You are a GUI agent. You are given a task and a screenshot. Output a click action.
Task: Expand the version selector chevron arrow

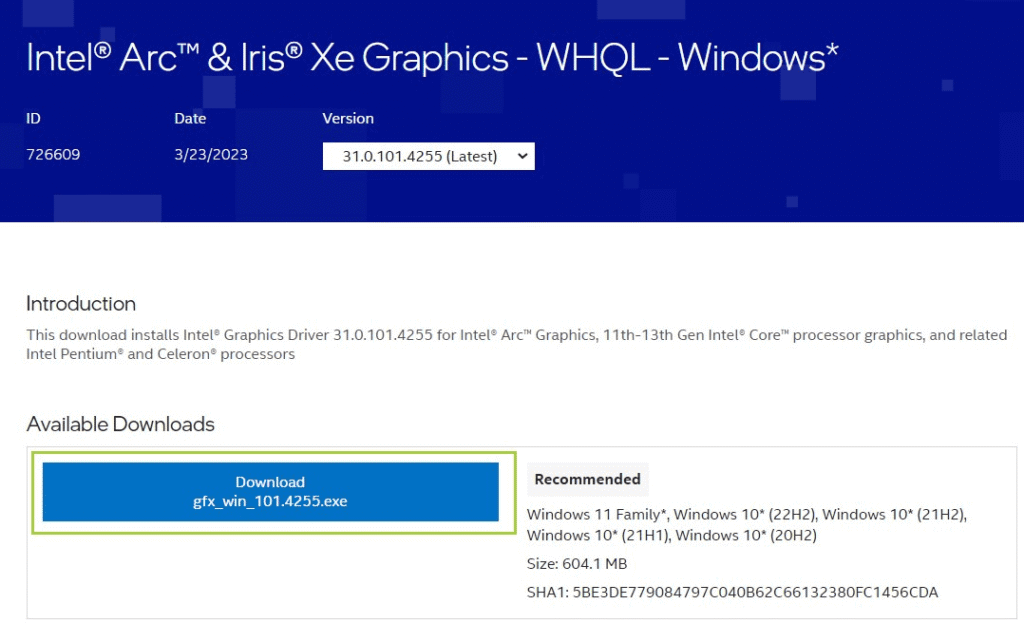pyautogui.click(x=521, y=156)
